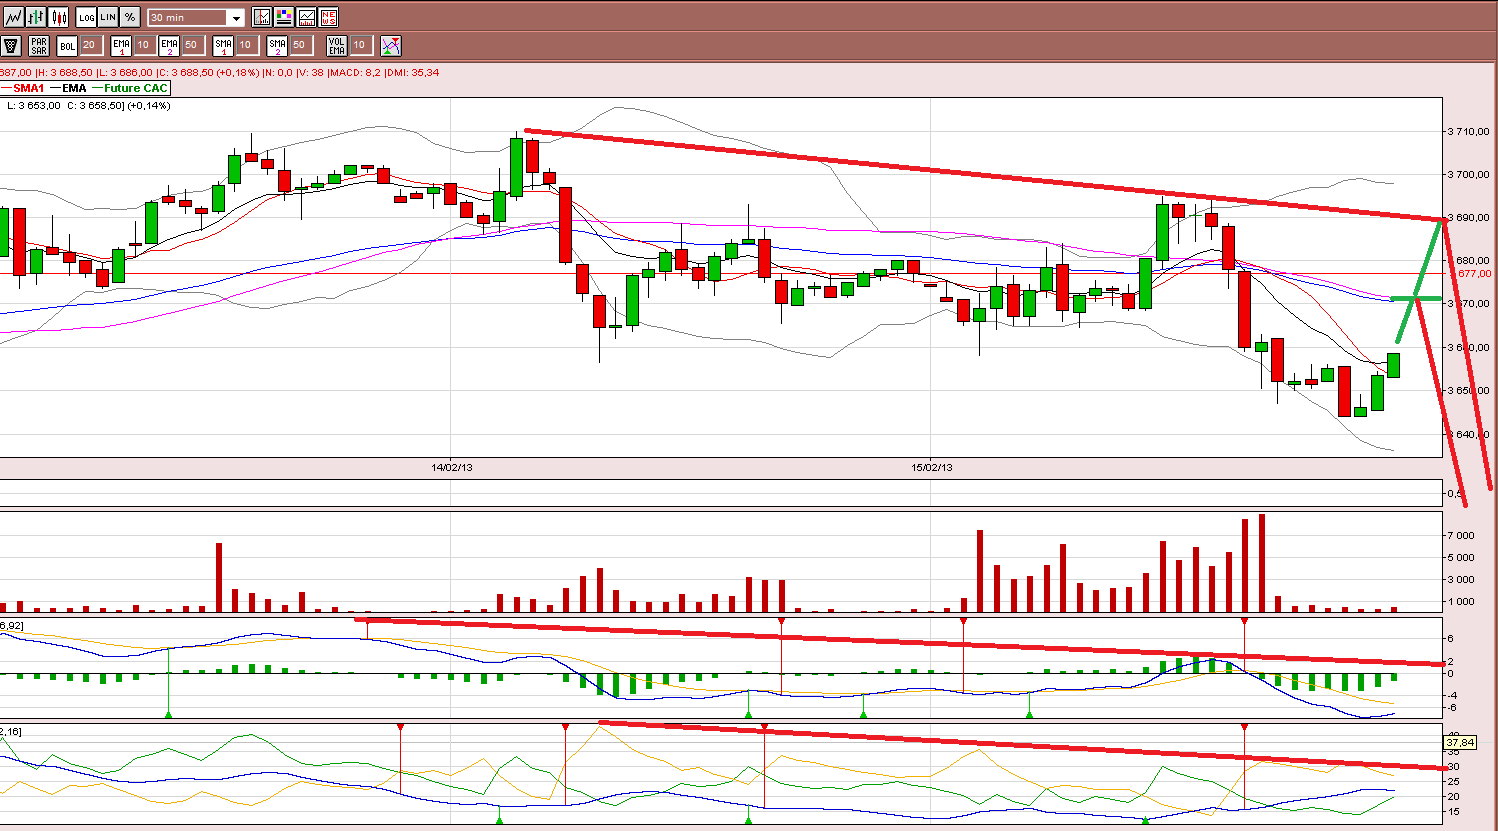This screenshot has width=1498, height=831.
Task: Click the 15/02/13 date label
Action: 932,467
